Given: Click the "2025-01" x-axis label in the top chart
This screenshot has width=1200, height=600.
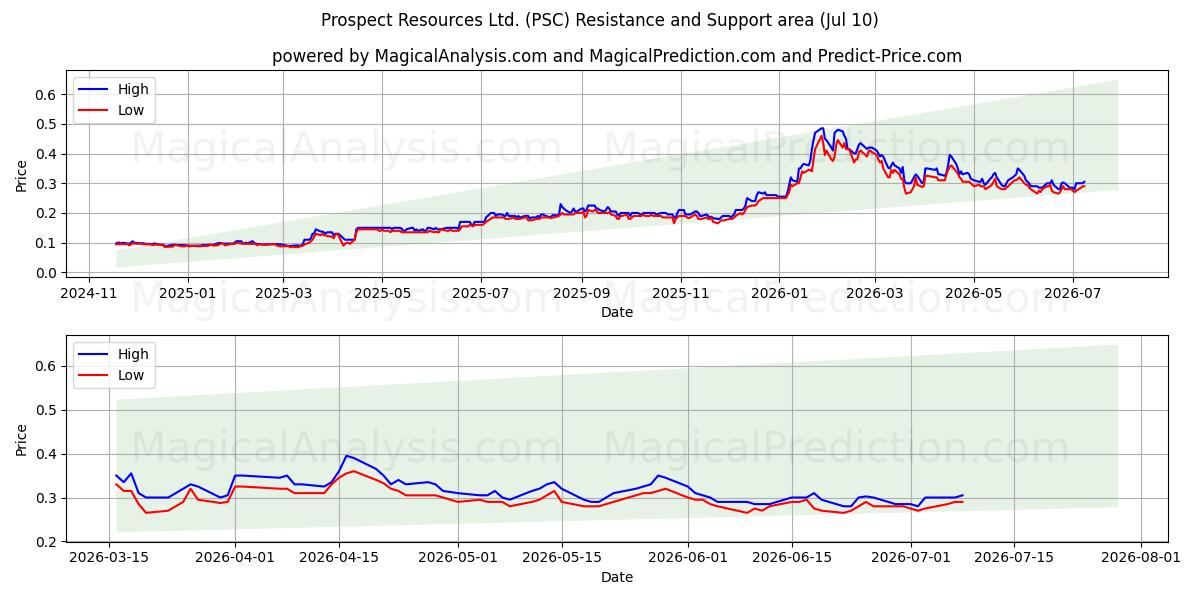Looking at the screenshot, I should point(188,293).
